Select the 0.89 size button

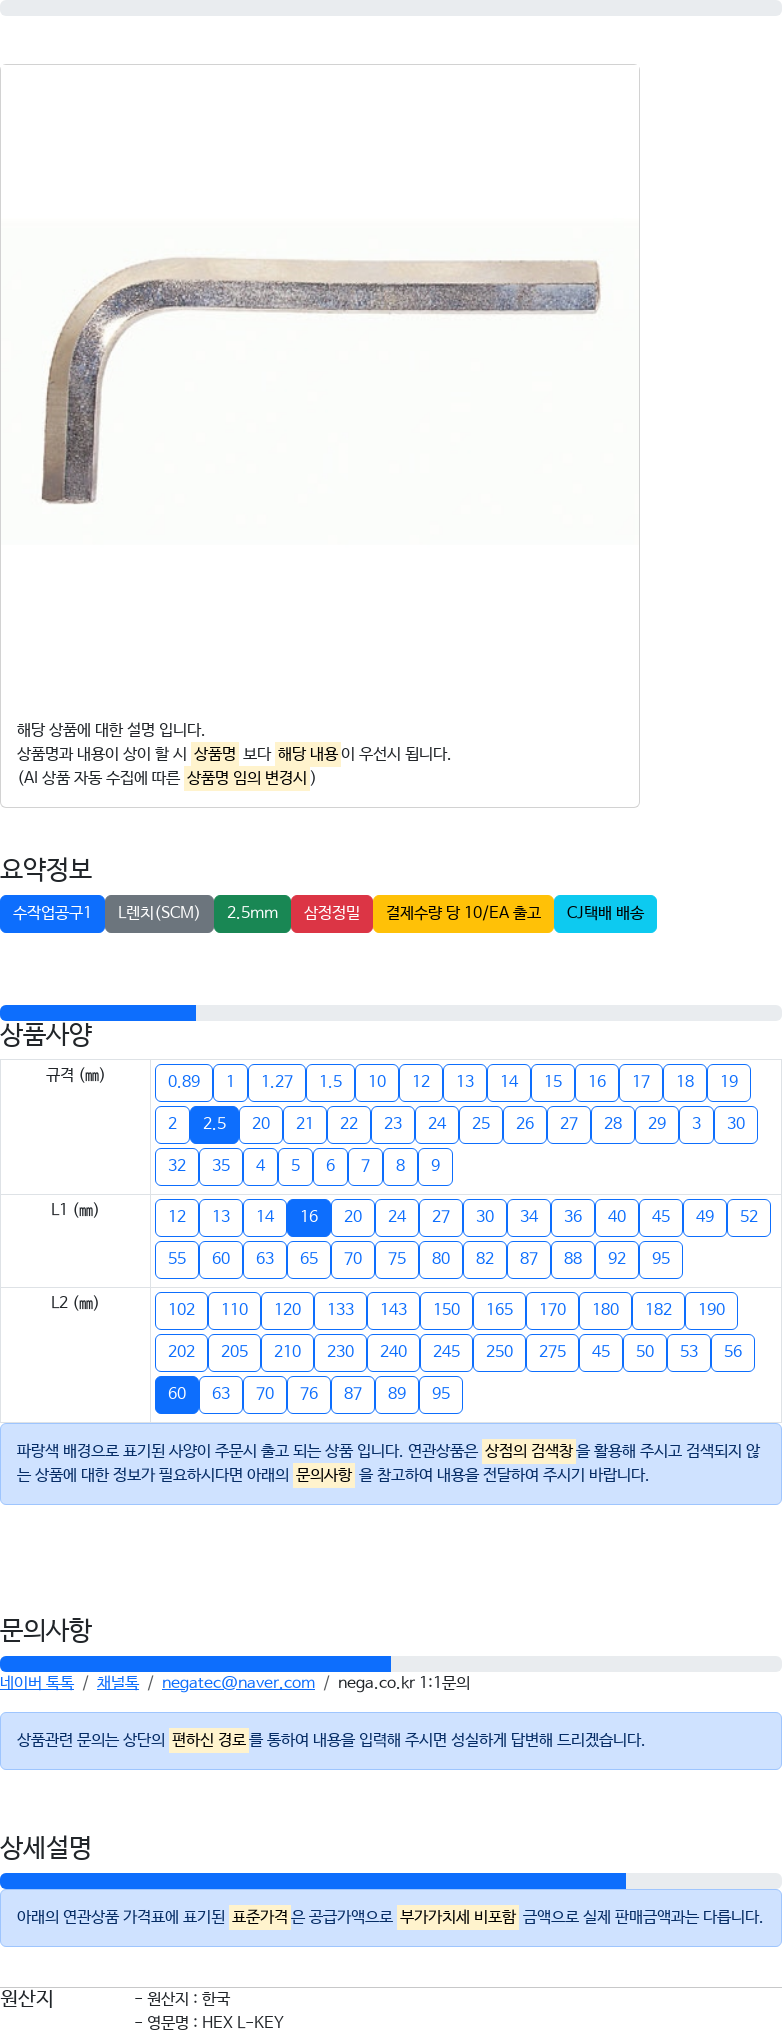pyautogui.click(x=184, y=1082)
